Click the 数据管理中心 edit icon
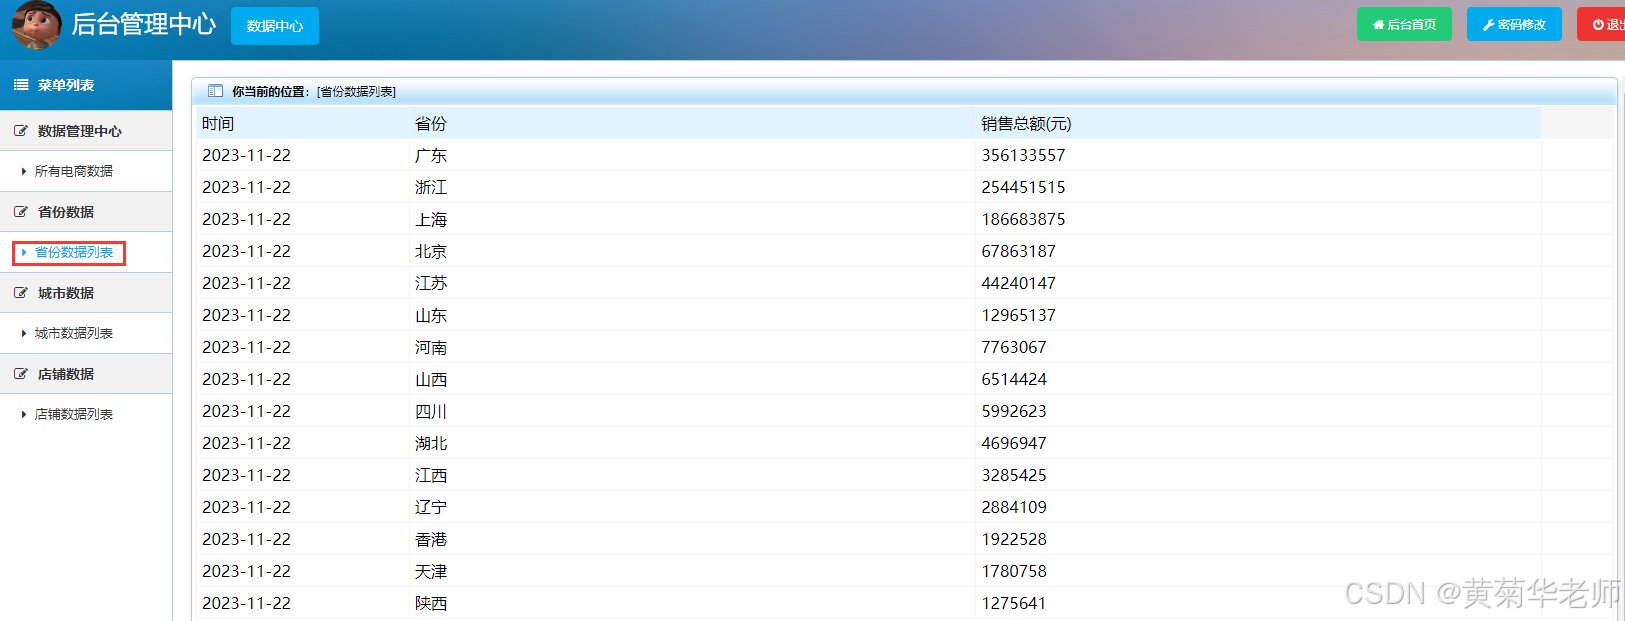This screenshot has width=1625, height=621. point(21,131)
